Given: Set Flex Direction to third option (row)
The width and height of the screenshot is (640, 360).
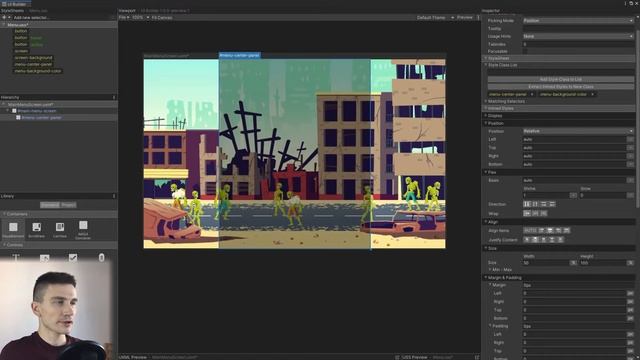Looking at the screenshot, I should tap(544, 204).
